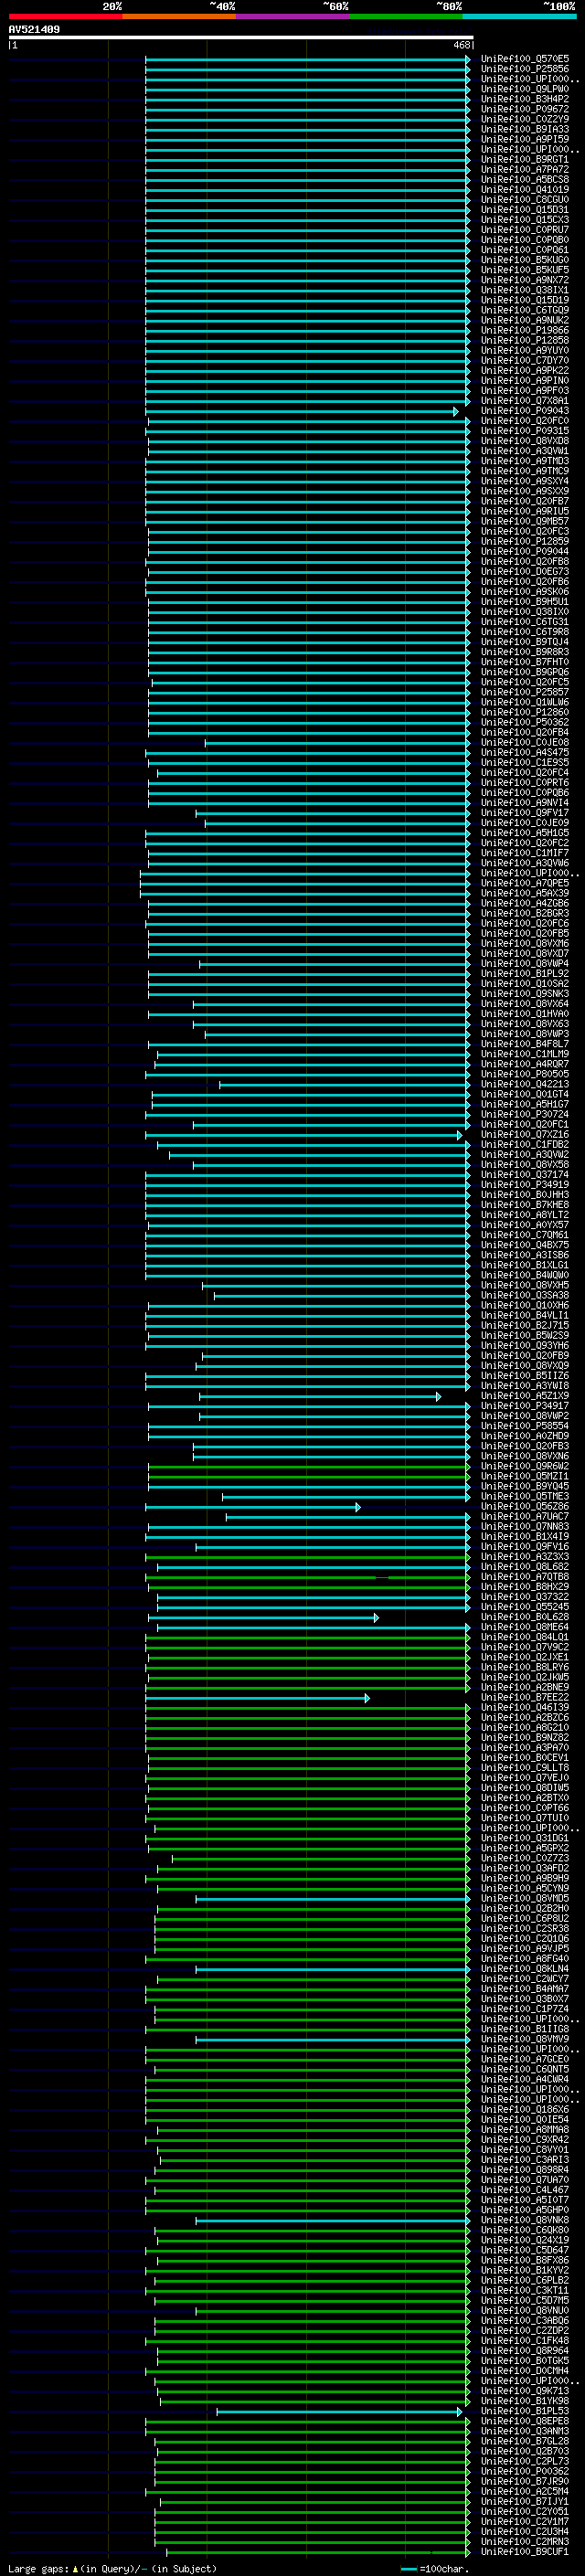Select hit label UniRef100_Q9M857
Screen dimensions: 585x2576
[x=525, y=521]
